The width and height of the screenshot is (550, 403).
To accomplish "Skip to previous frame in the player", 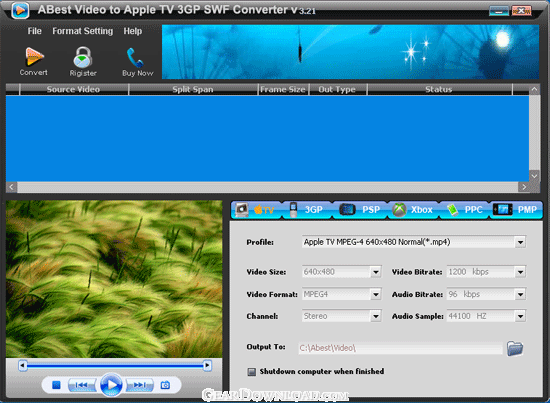I will point(81,385).
